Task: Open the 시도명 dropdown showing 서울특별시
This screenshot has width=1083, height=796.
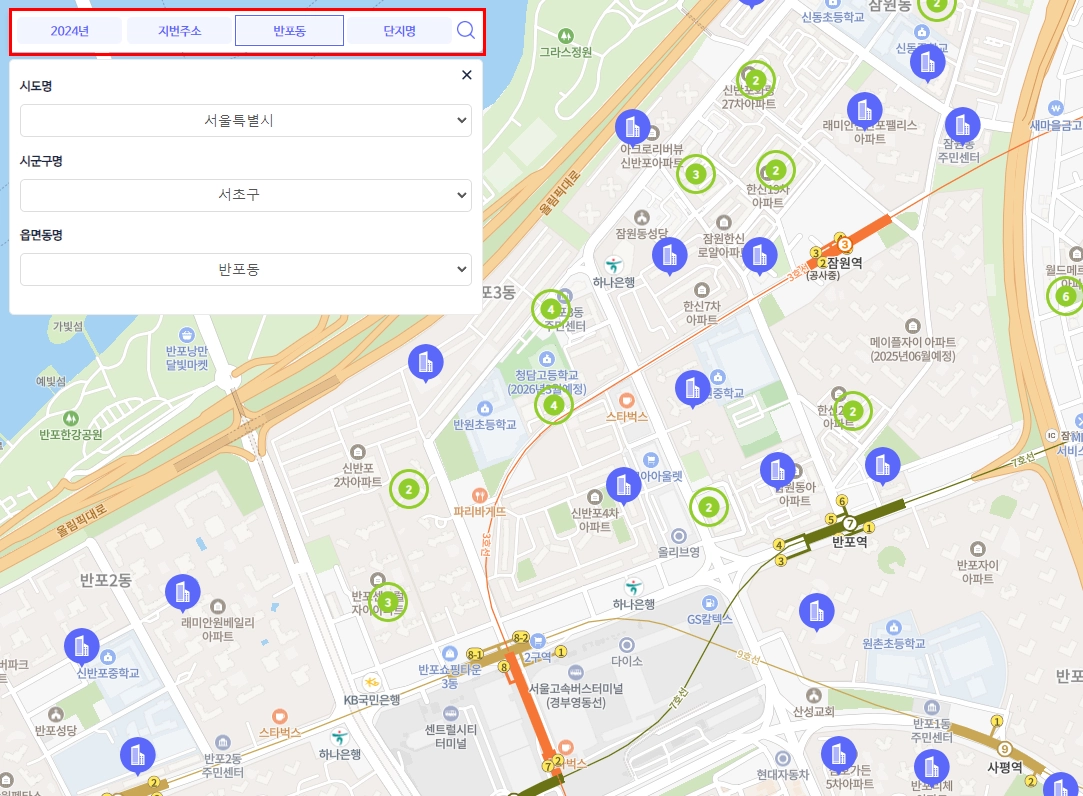Action: pyautogui.click(x=245, y=120)
